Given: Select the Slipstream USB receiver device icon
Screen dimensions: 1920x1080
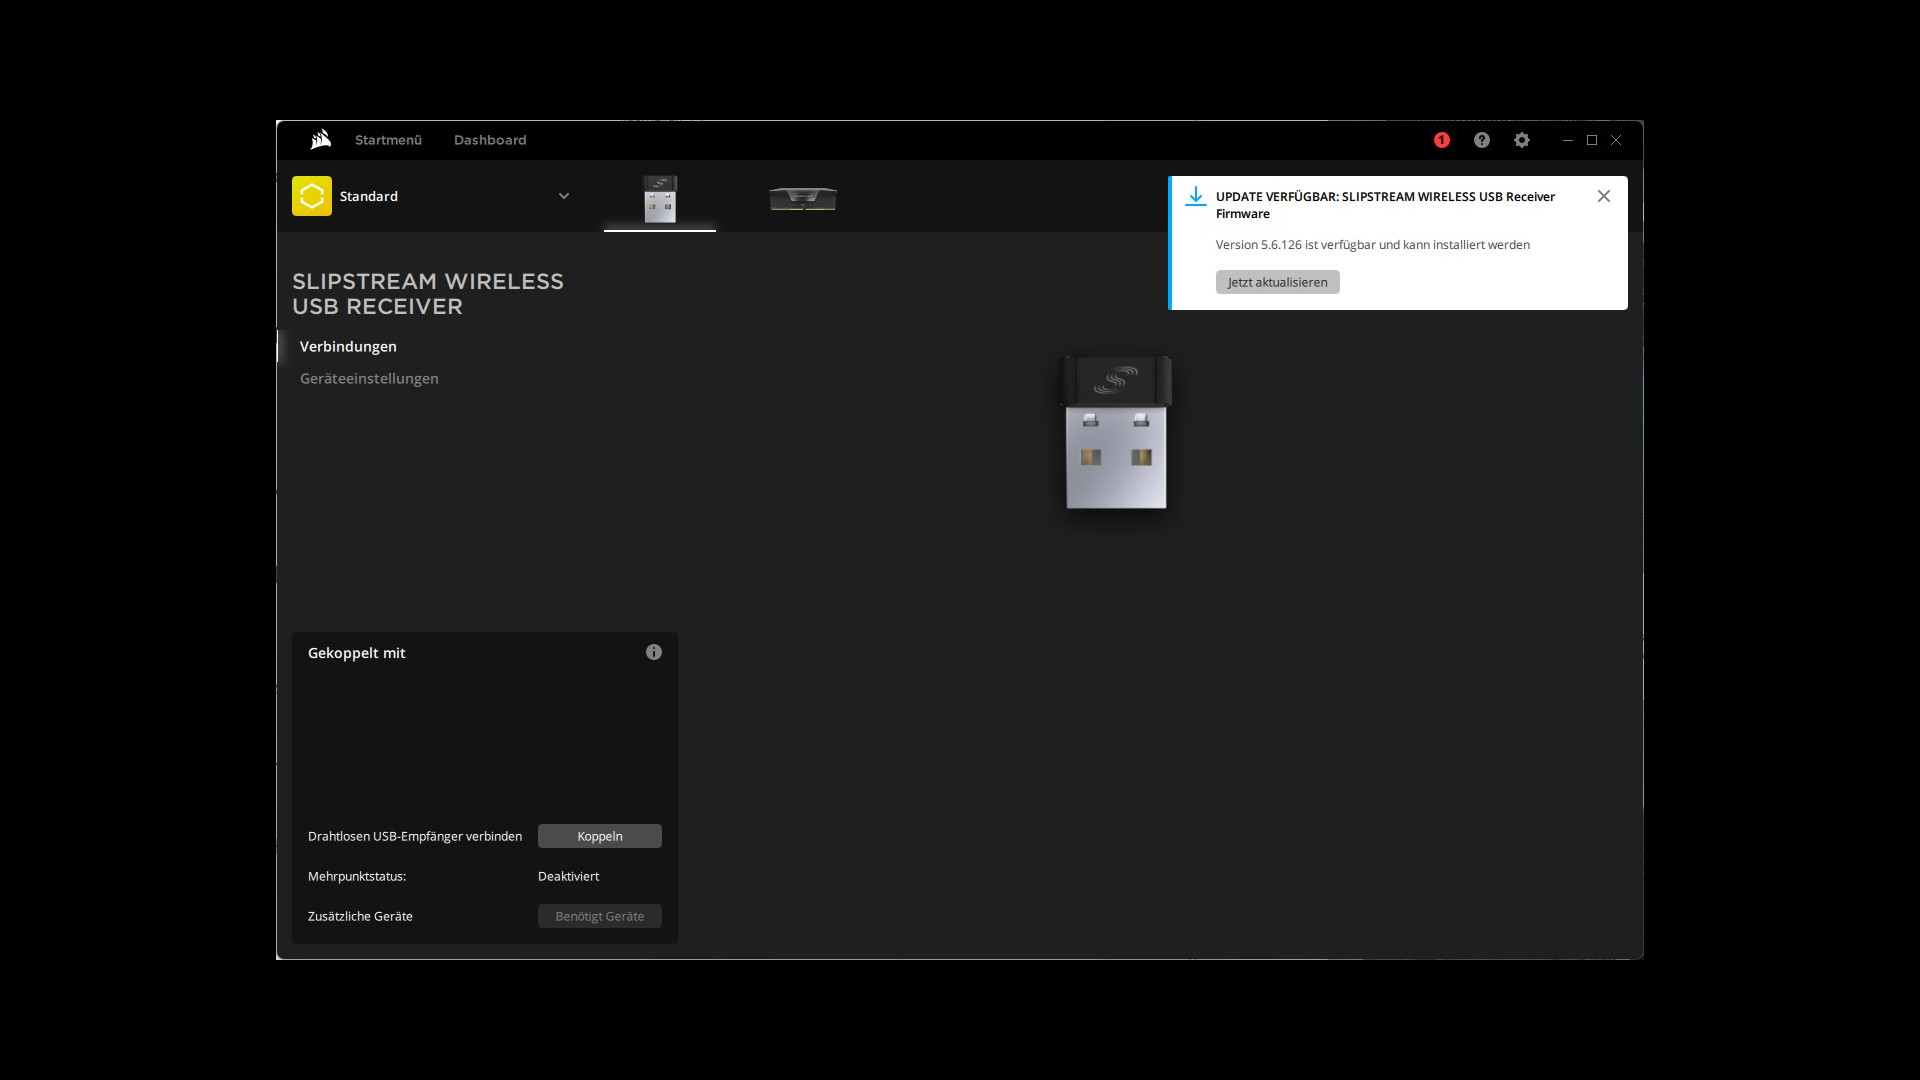Looking at the screenshot, I should [x=660, y=199].
